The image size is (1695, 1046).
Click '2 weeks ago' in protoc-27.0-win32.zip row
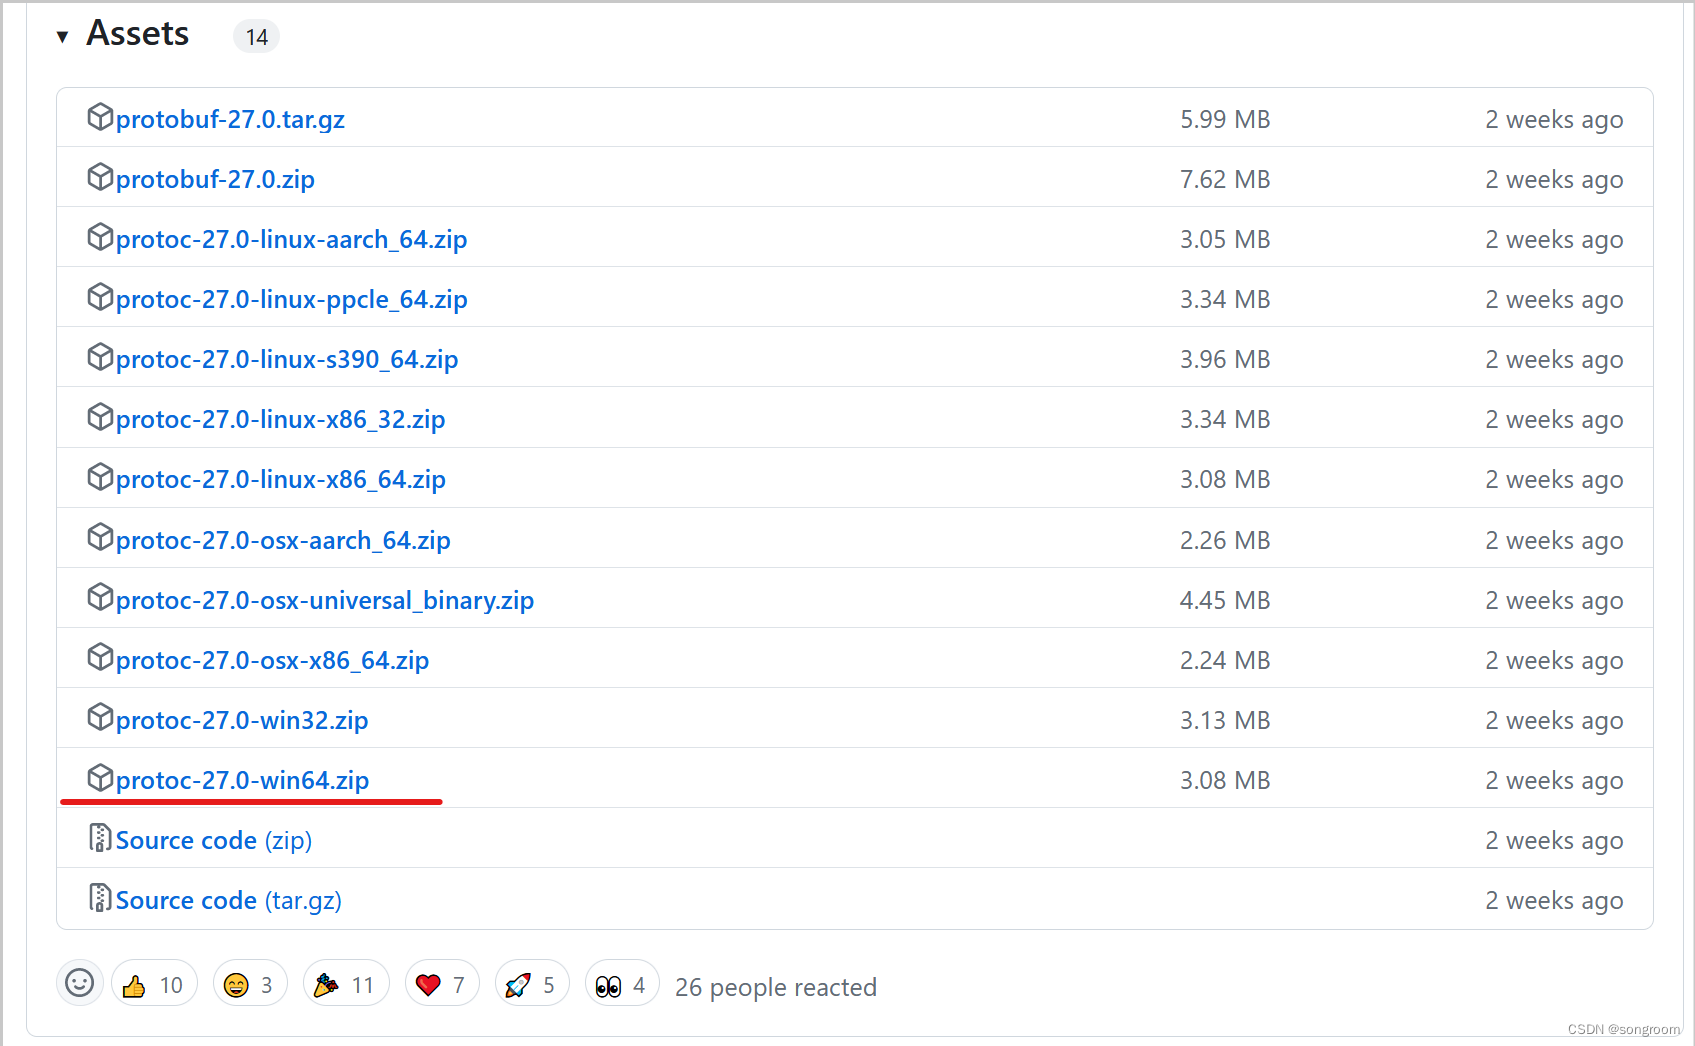click(x=1554, y=721)
